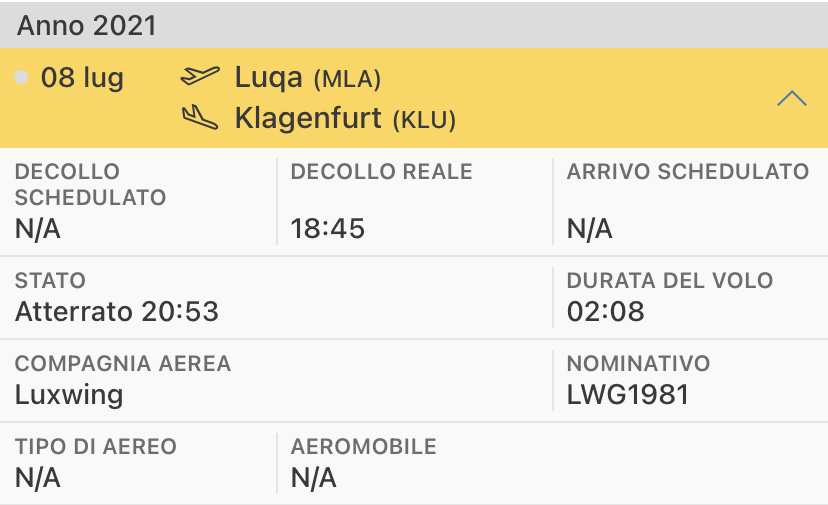This screenshot has height=505, width=828.
Task: Click the Compagnia Aerea label
Action: pos(123,364)
